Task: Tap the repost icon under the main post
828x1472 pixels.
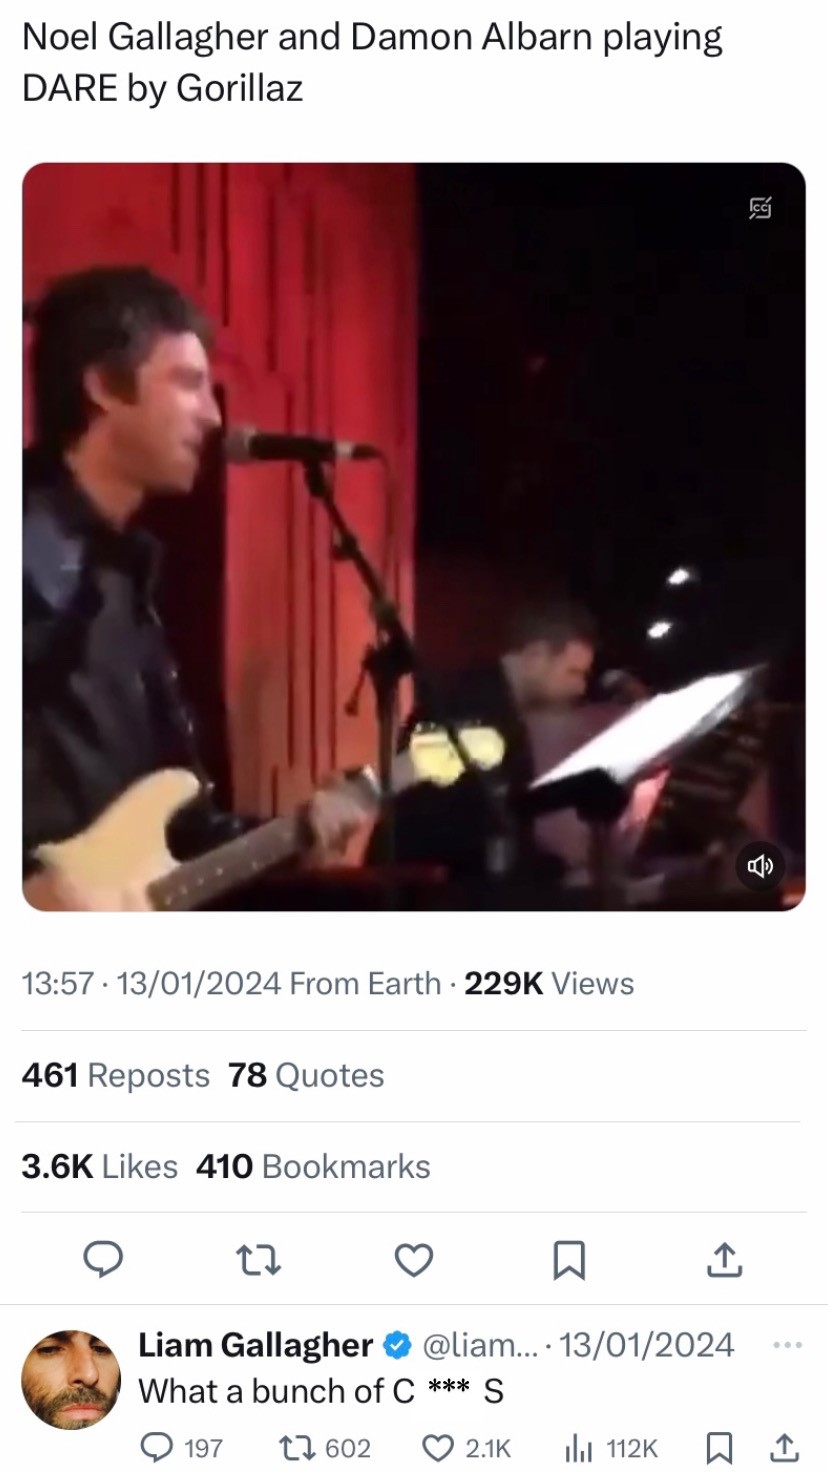Action: [x=258, y=1260]
